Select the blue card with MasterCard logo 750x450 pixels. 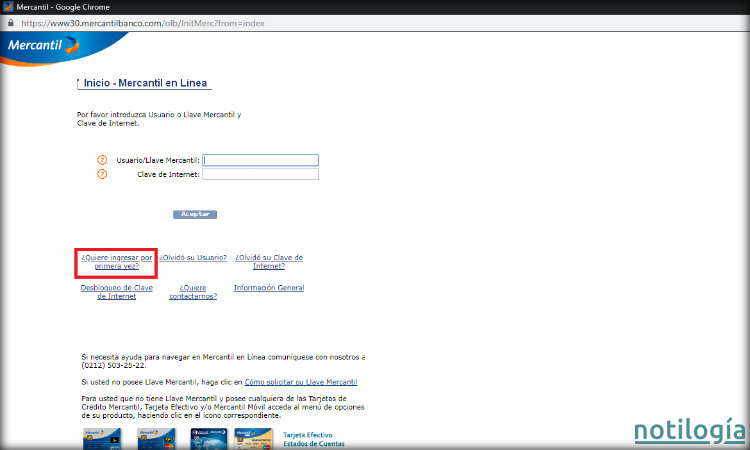click(156, 439)
